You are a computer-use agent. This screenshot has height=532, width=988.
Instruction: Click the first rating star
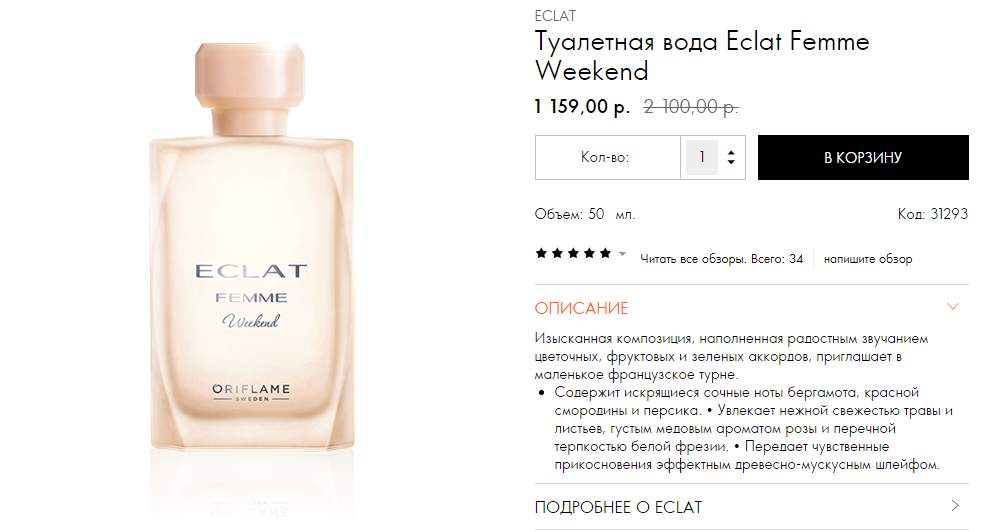(x=541, y=253)
